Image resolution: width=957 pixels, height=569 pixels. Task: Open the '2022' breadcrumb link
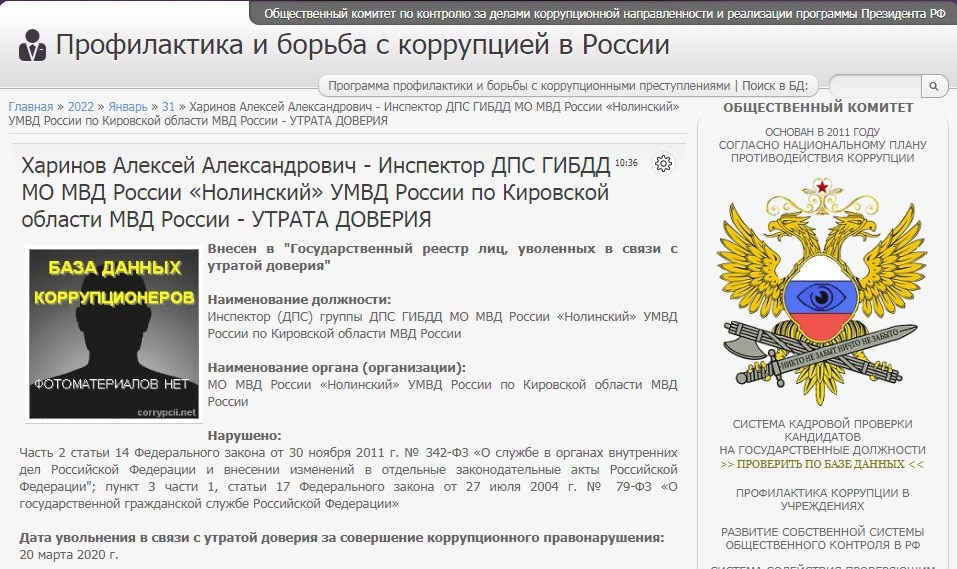coord(81,107)
